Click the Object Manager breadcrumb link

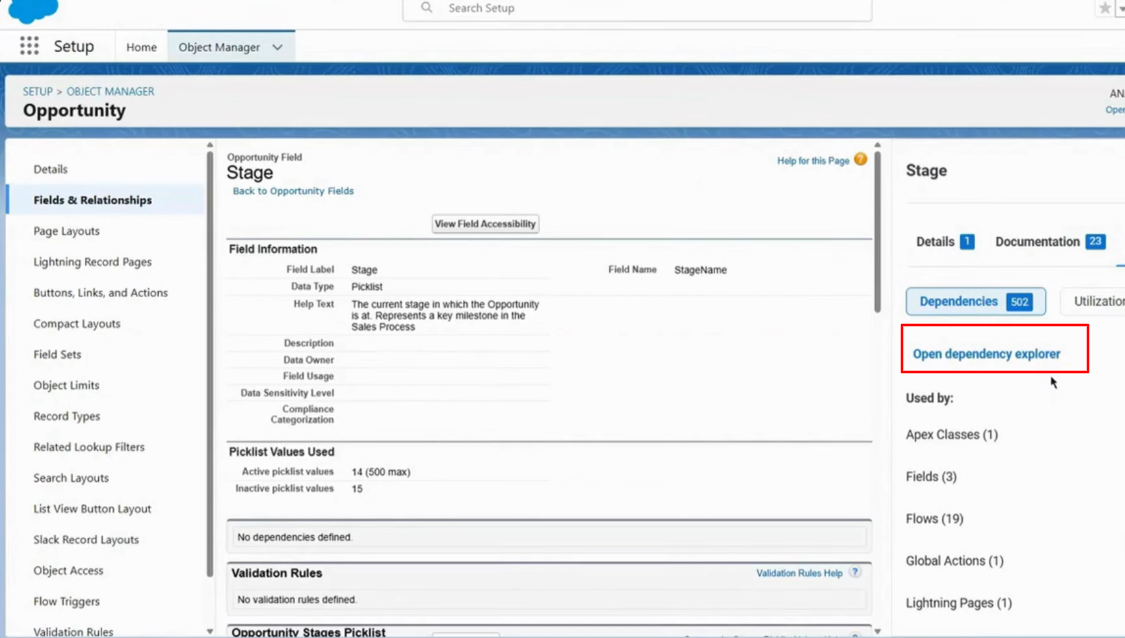(110, 91)
